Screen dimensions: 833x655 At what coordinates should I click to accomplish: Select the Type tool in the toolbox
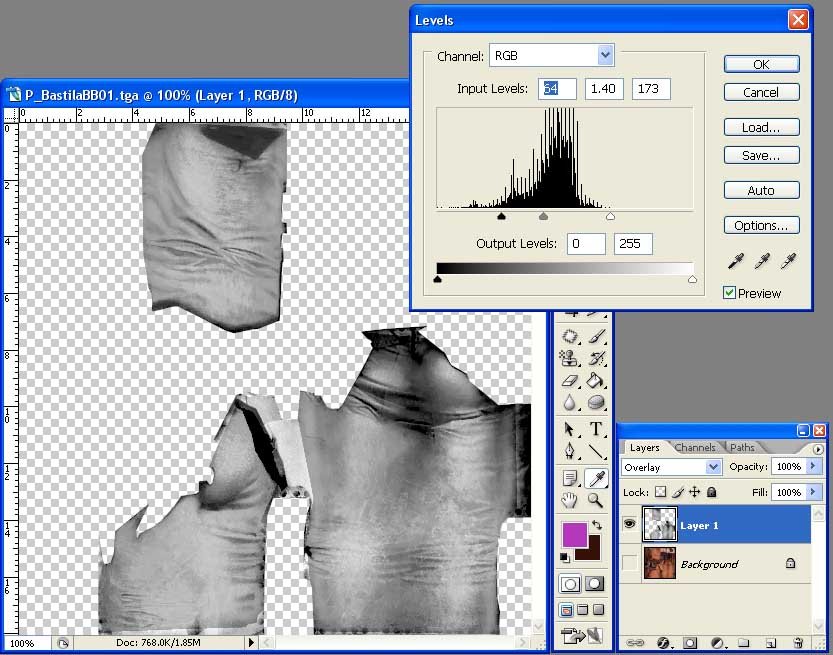click(596, 429)
